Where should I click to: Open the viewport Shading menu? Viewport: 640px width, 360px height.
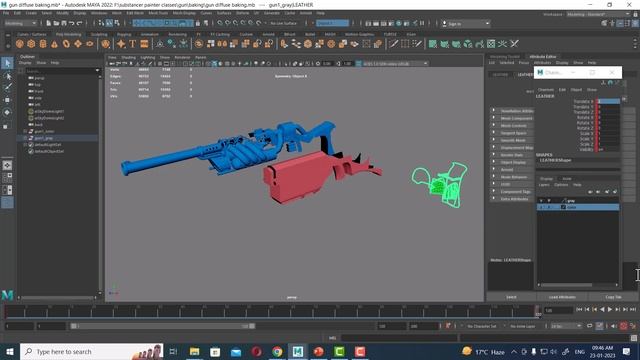point(129,58)
